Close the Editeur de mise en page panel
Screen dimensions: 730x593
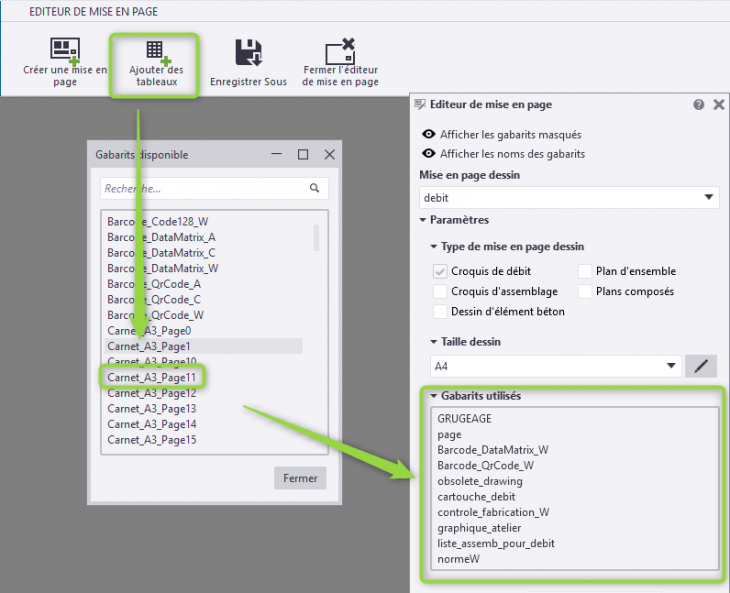tap(719, 105)
